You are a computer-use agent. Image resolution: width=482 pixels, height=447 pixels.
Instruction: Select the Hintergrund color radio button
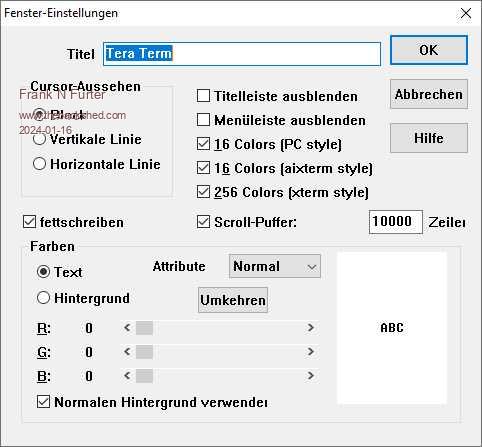(x=43, y=298)
